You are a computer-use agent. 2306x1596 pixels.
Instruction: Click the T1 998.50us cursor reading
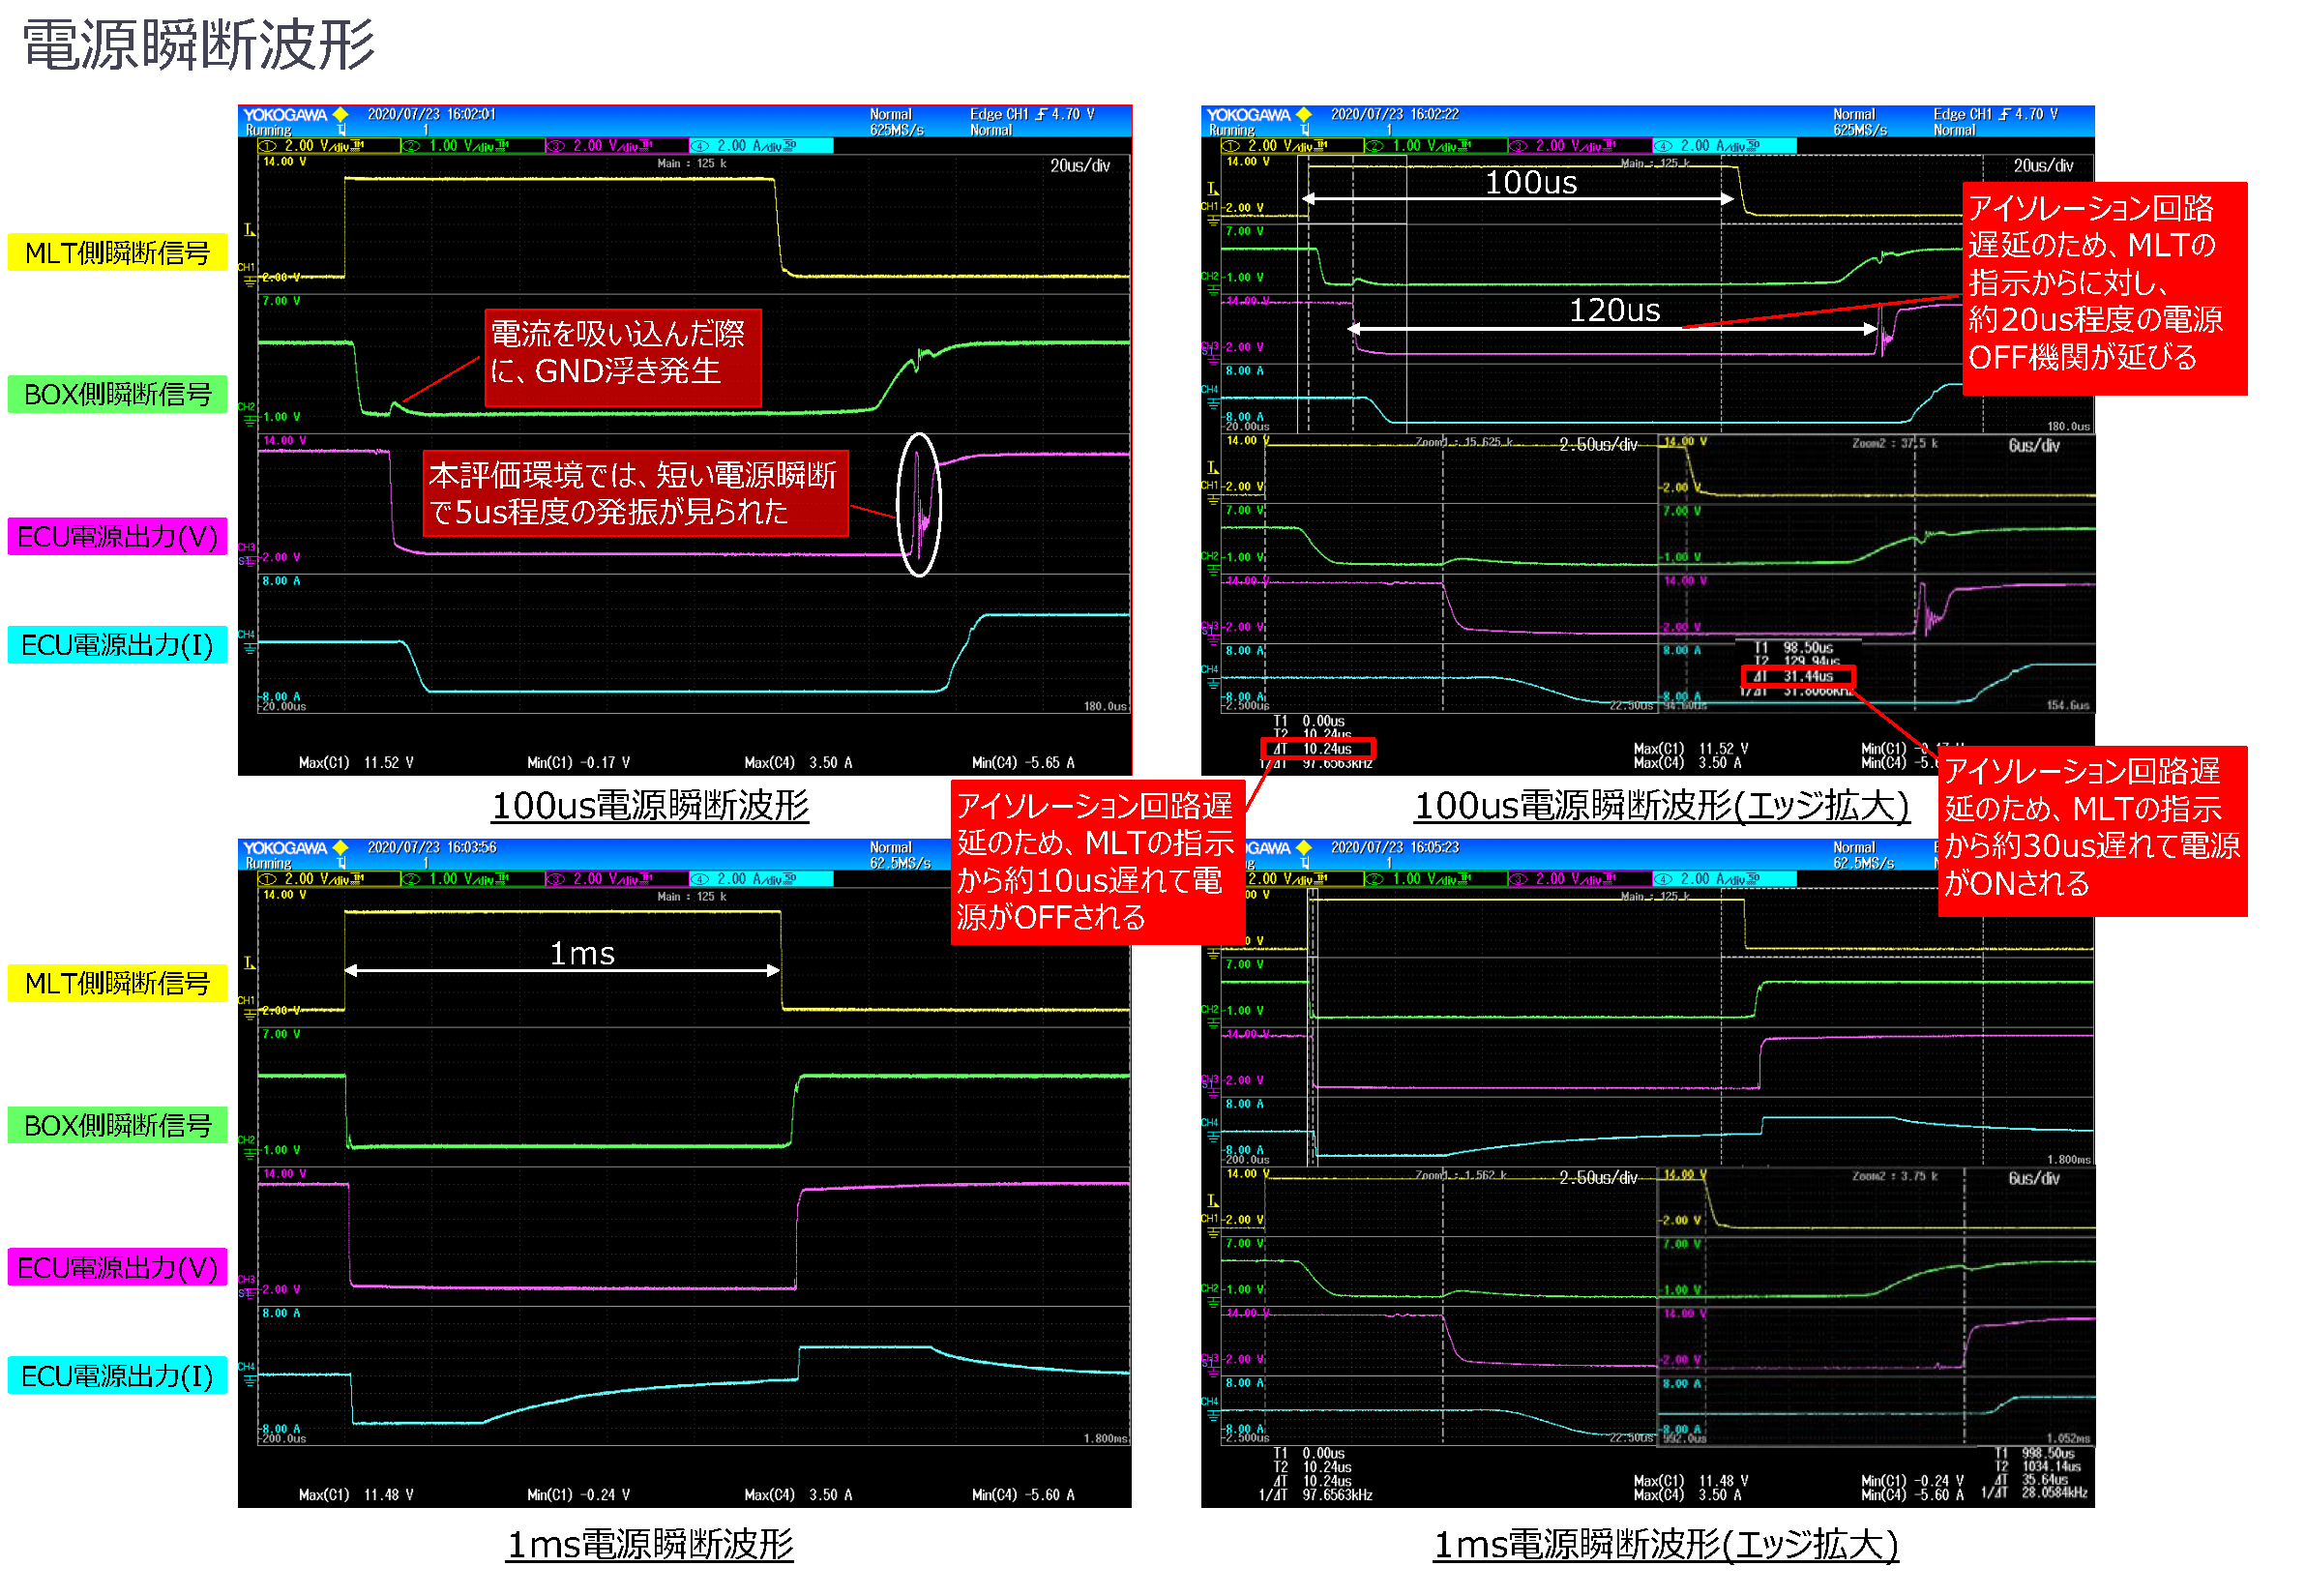click(x=2034, y=1454)
